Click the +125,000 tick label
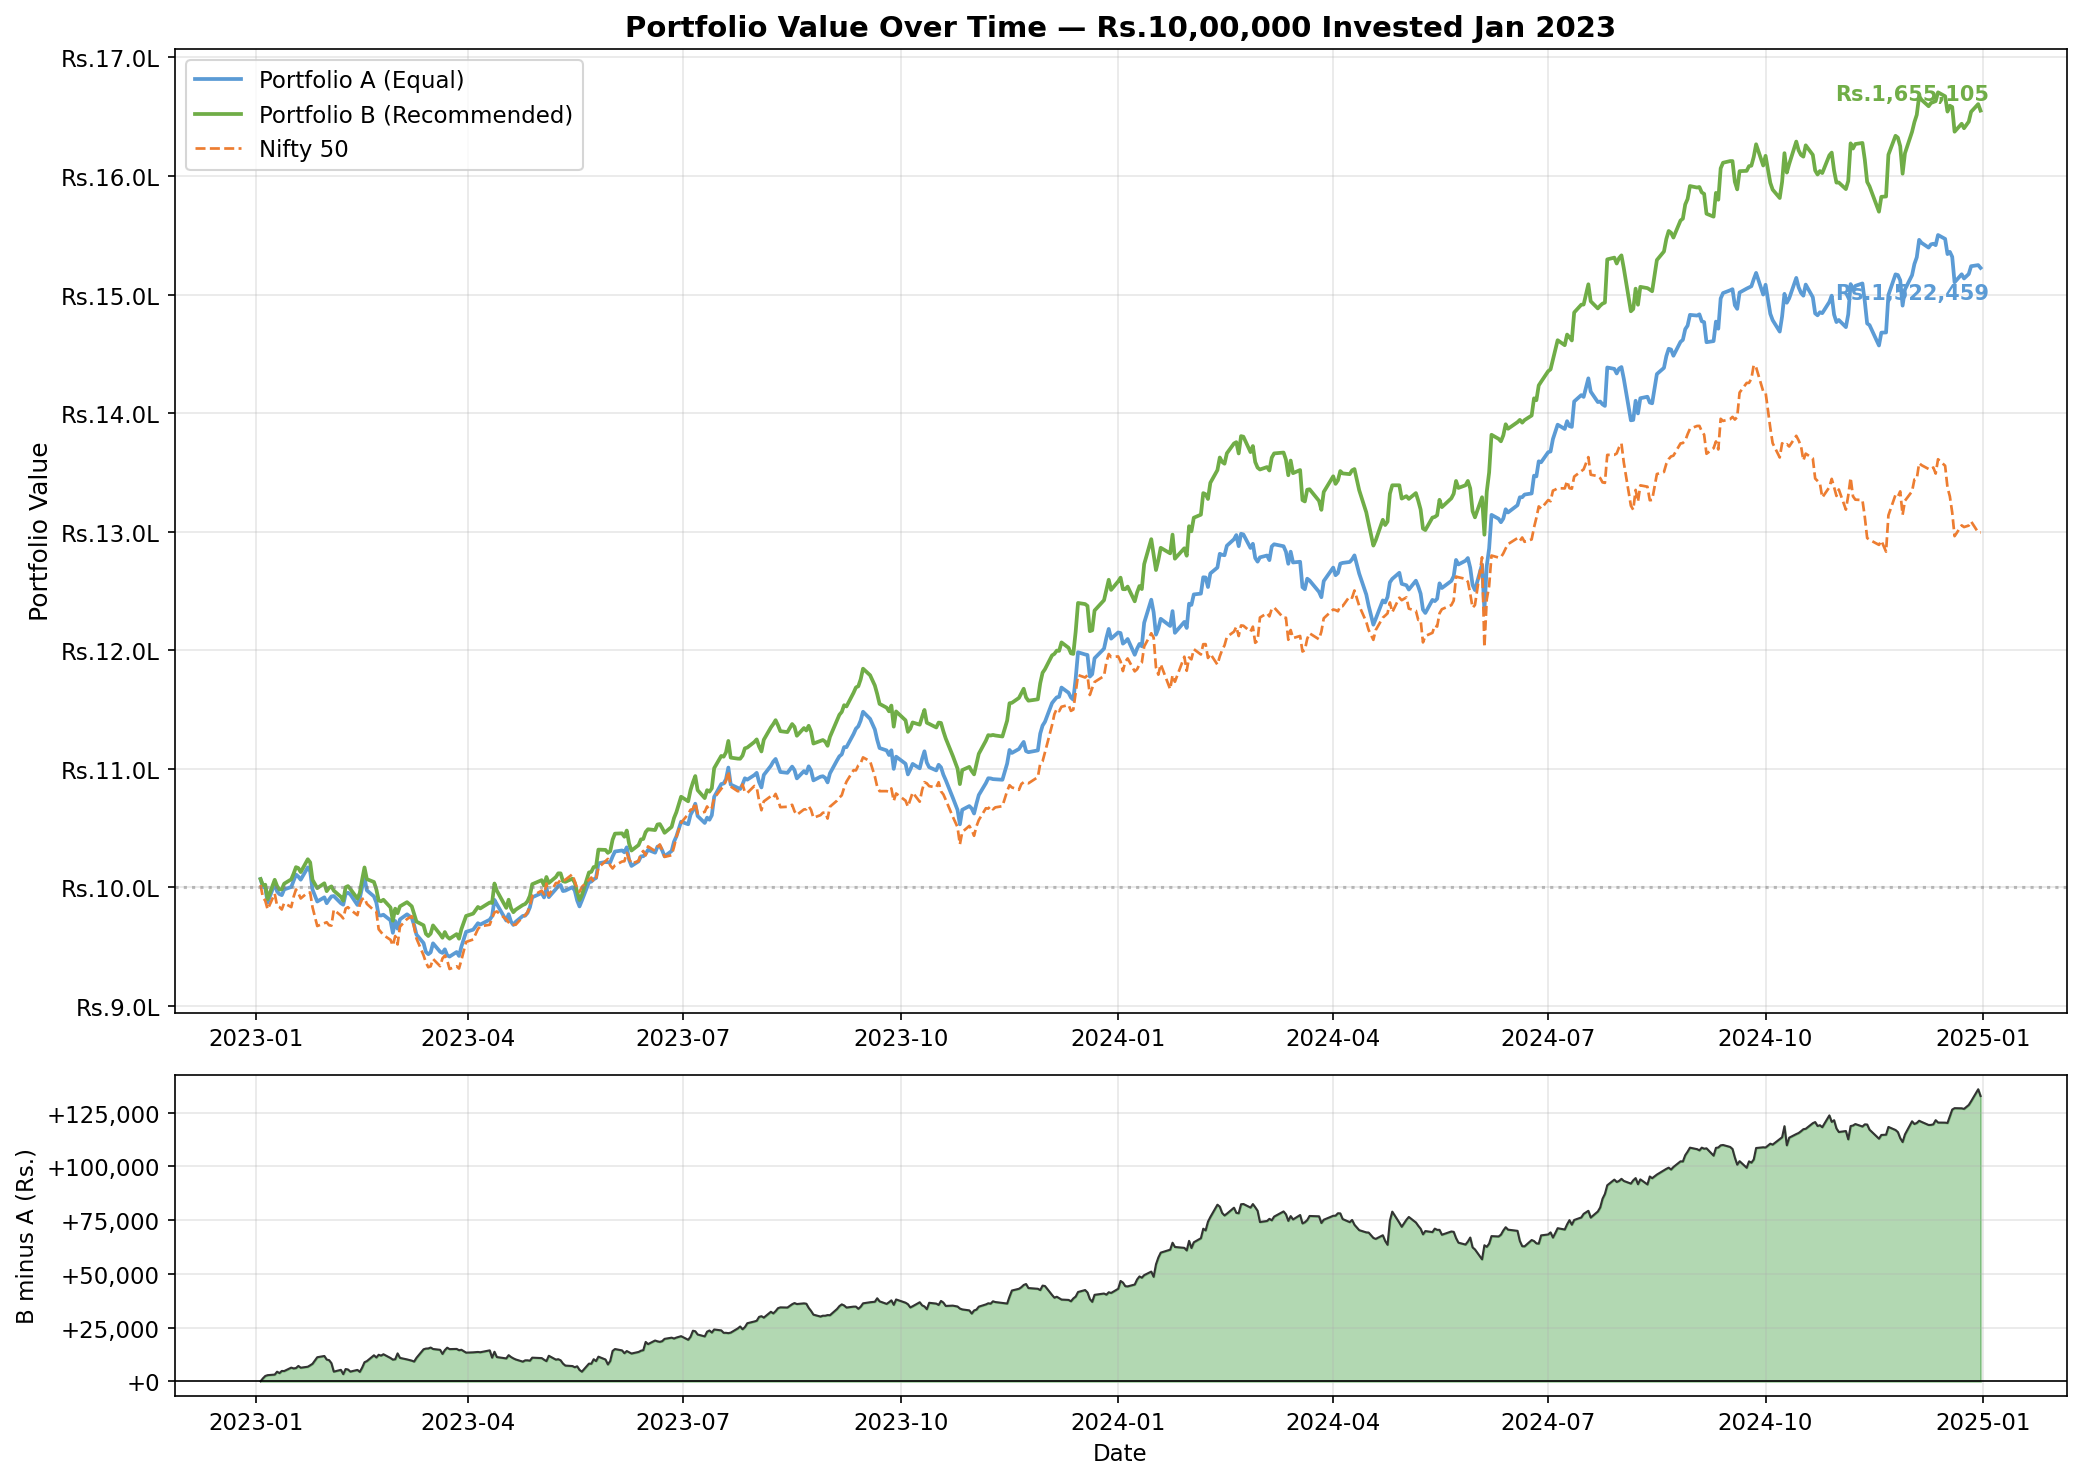This screenshot has width=2081, height=1480. coord(103,1114)
